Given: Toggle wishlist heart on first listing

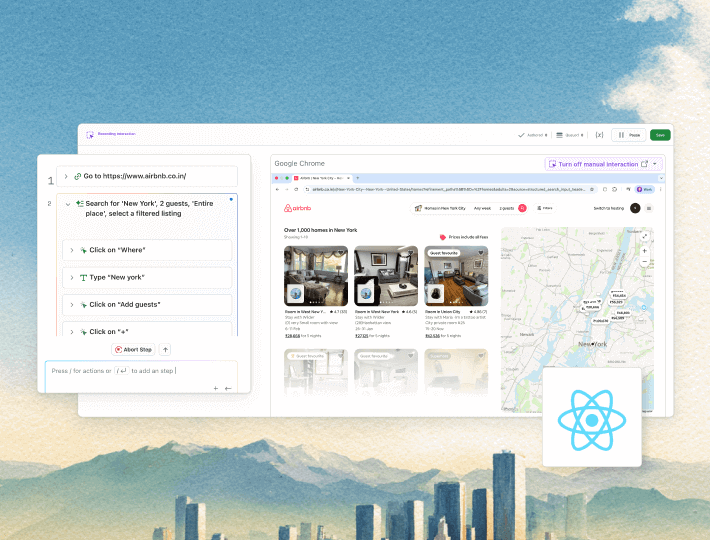Looking at the screenshot, I should click(341, 253).
